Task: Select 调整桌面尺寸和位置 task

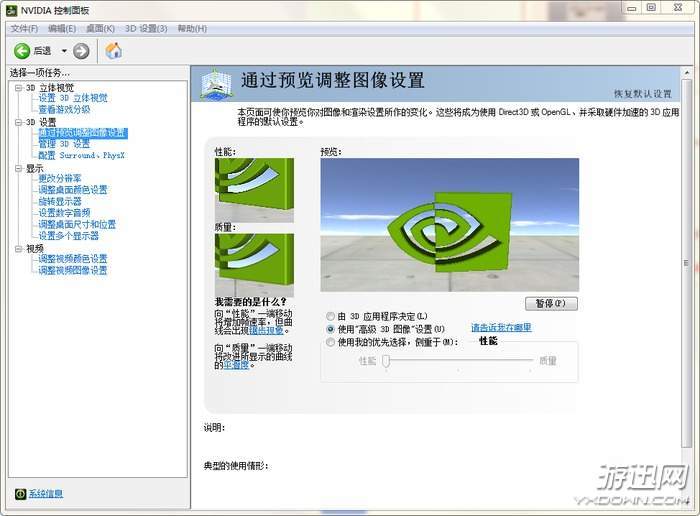Action: pyautogui.click(x=77, y=225)
